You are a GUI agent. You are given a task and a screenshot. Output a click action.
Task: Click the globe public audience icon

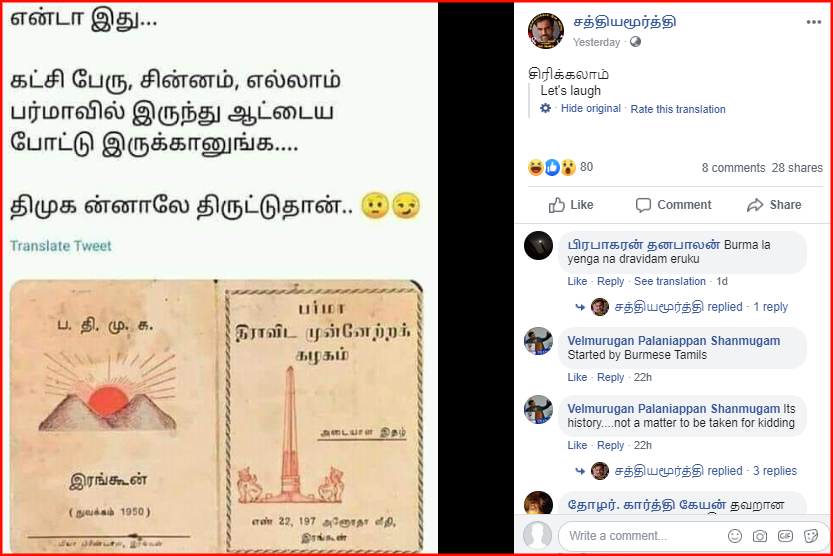[635, 42]
